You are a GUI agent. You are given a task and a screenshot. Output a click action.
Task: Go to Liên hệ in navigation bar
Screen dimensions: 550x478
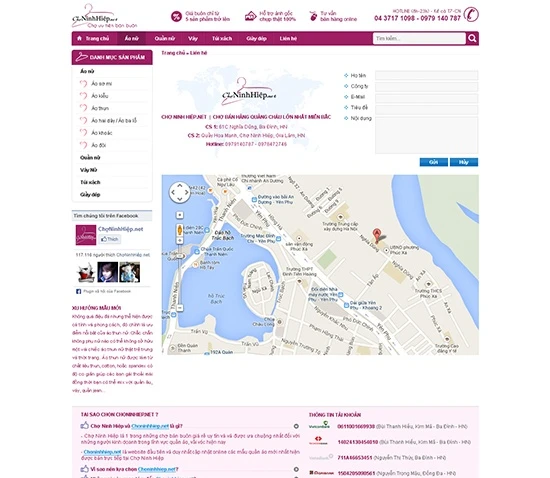pyautogui.click(x=288, y=38)
